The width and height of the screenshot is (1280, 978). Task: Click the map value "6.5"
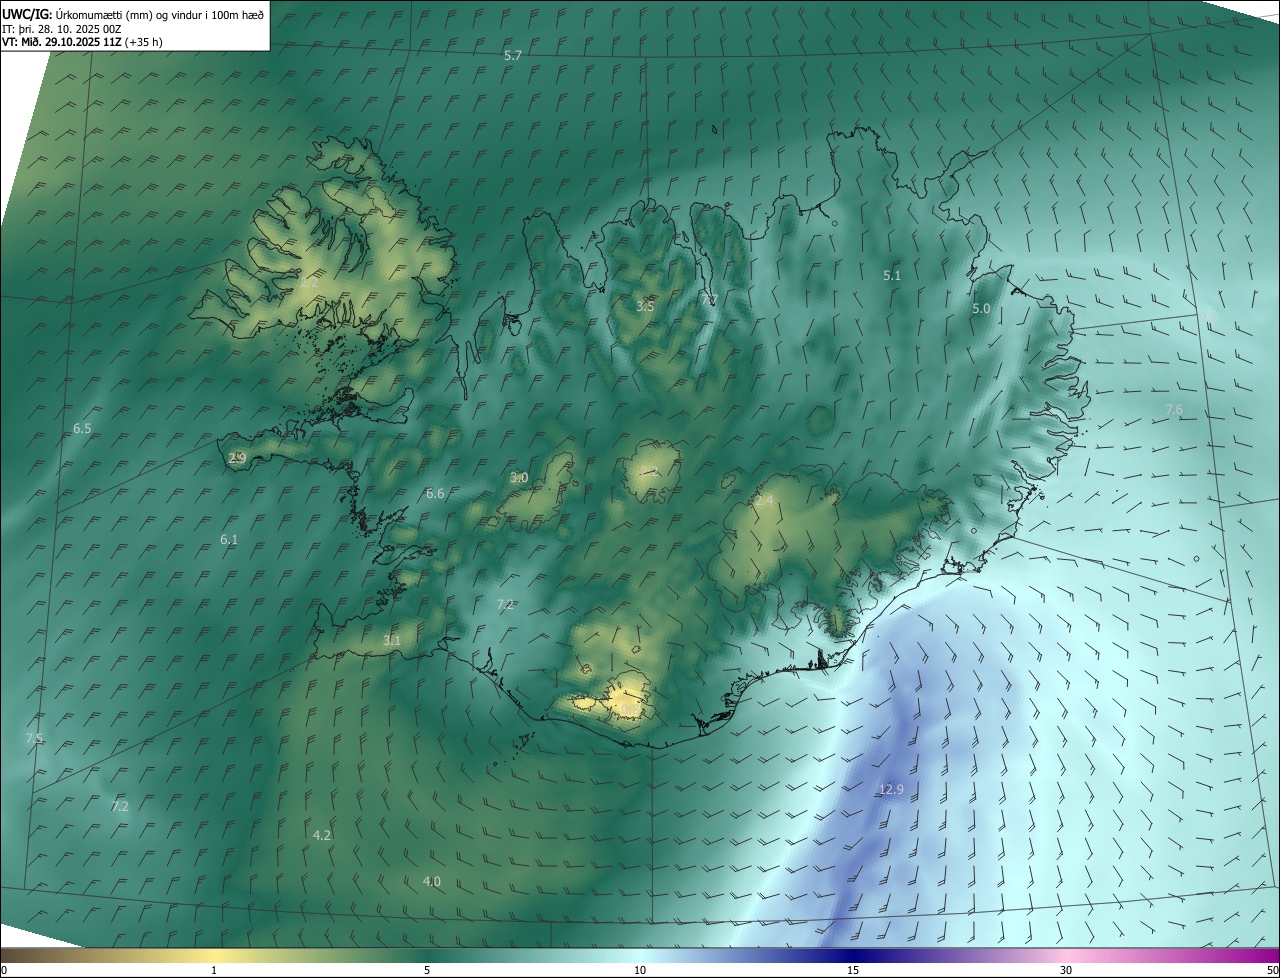82,428
